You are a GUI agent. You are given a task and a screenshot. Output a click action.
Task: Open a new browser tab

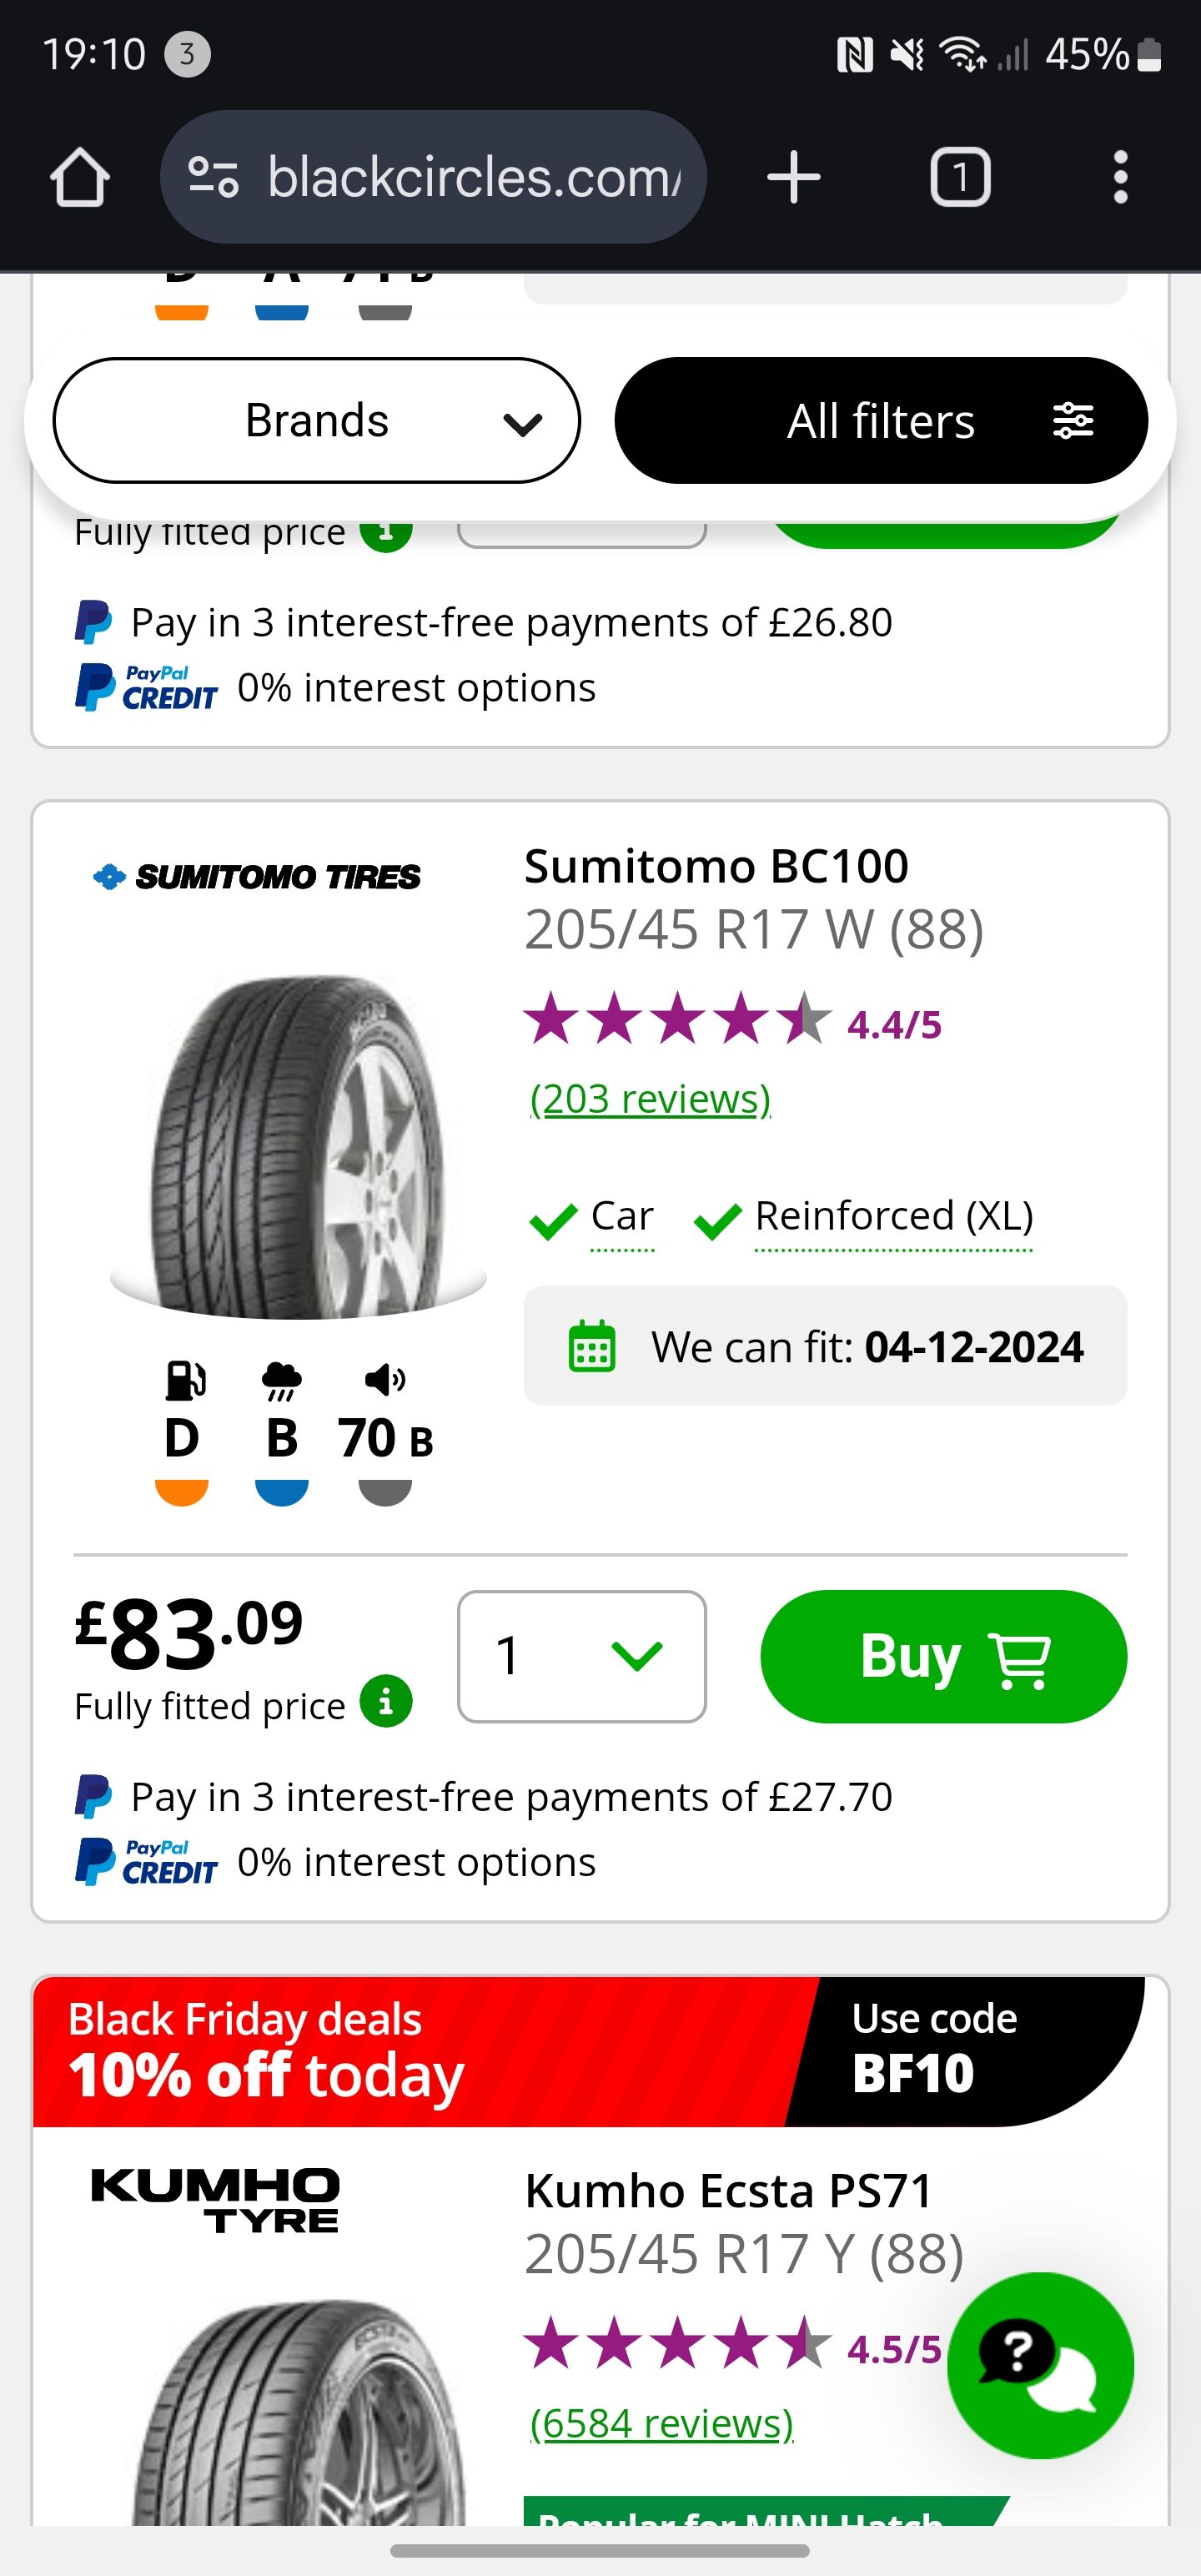coord(794,178)
